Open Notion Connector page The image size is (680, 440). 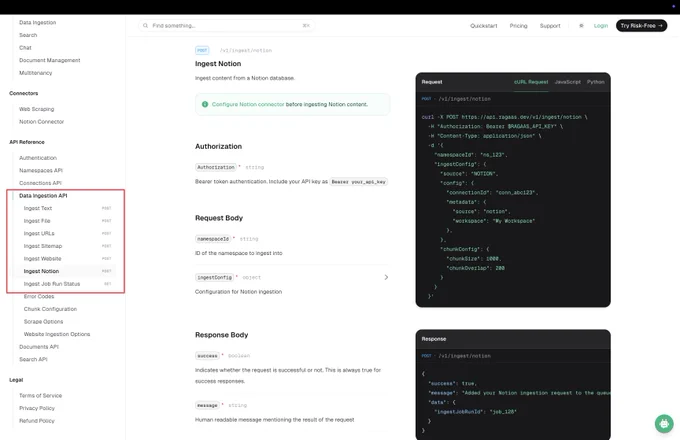coord(42,122)
